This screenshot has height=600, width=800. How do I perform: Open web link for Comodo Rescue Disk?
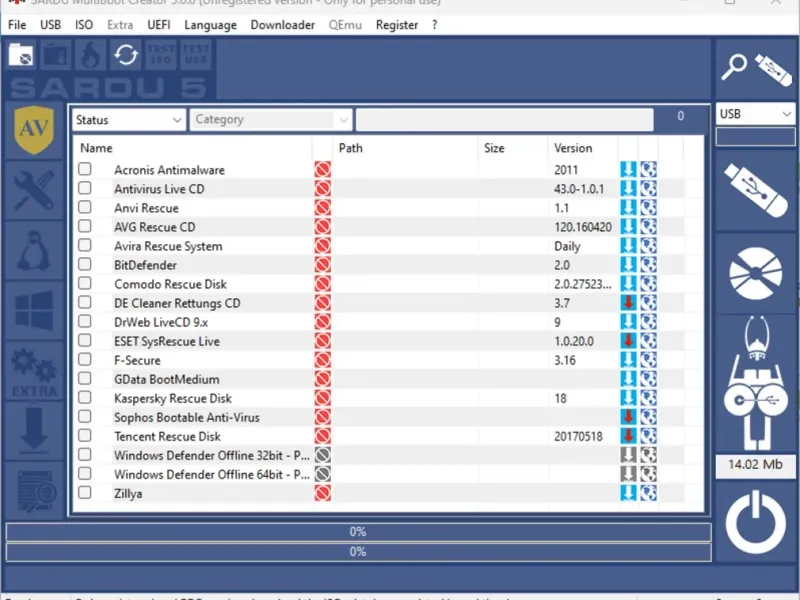click(648, 284)
